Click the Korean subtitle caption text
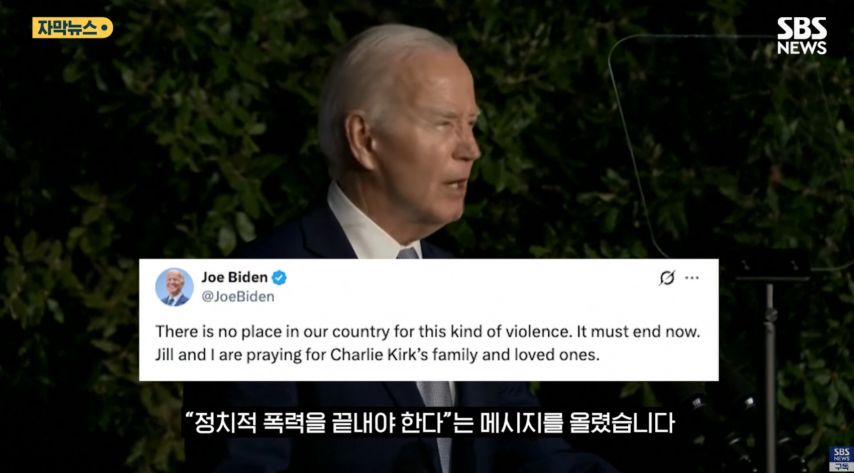The height and width of the screenshot is (473, 854). [430, 423]
